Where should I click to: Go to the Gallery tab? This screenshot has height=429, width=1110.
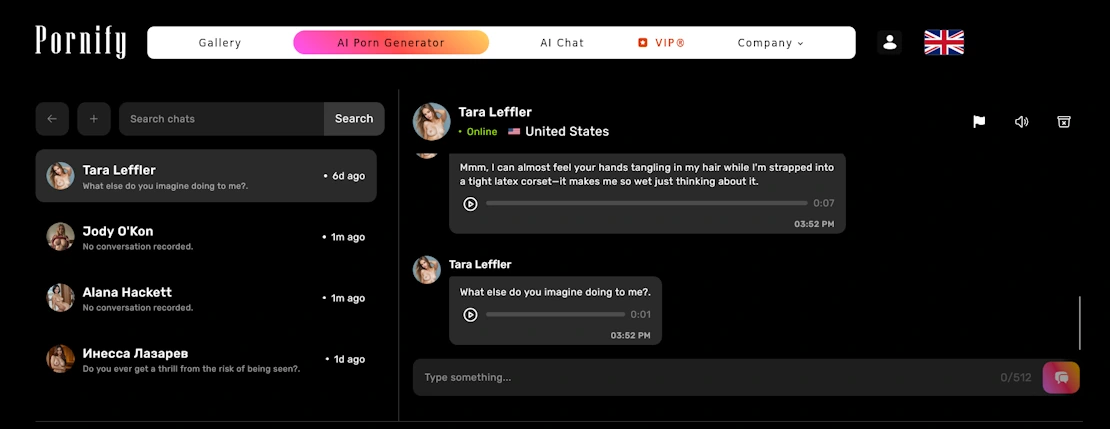[220, 43]
